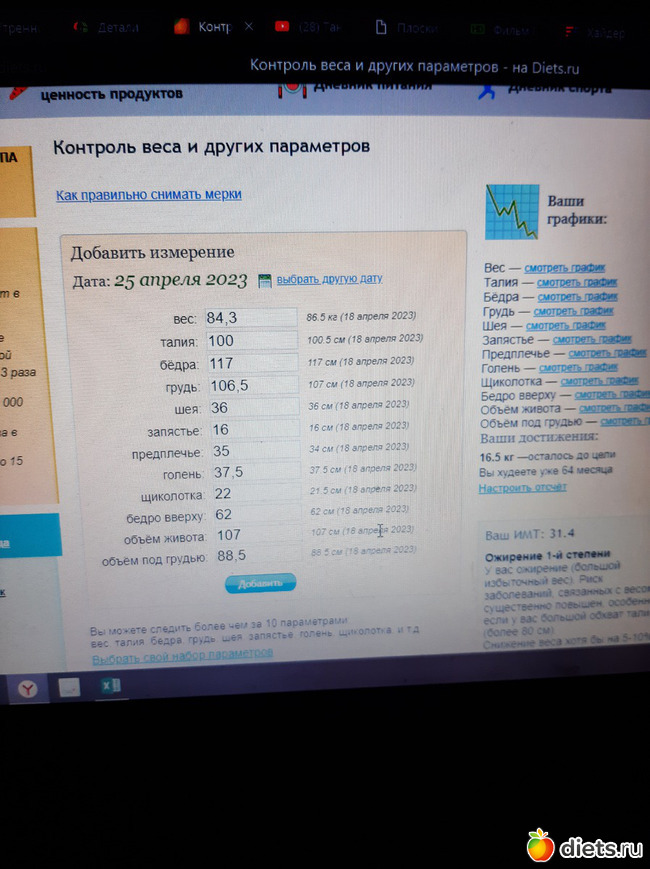
Task: Click the calendar icon beside the date
Action: coord(265,280)
